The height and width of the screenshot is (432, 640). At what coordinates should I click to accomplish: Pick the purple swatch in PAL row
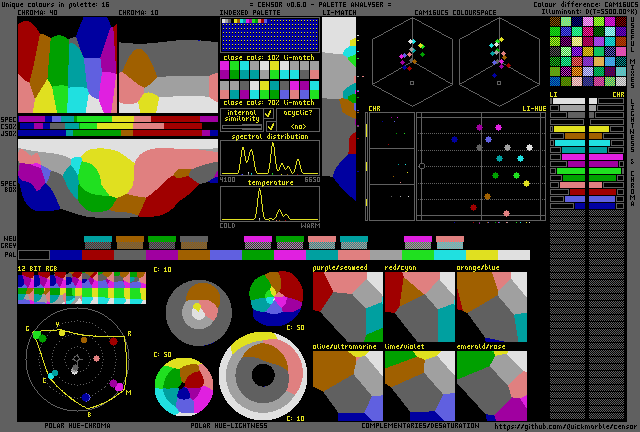point(162,255)
